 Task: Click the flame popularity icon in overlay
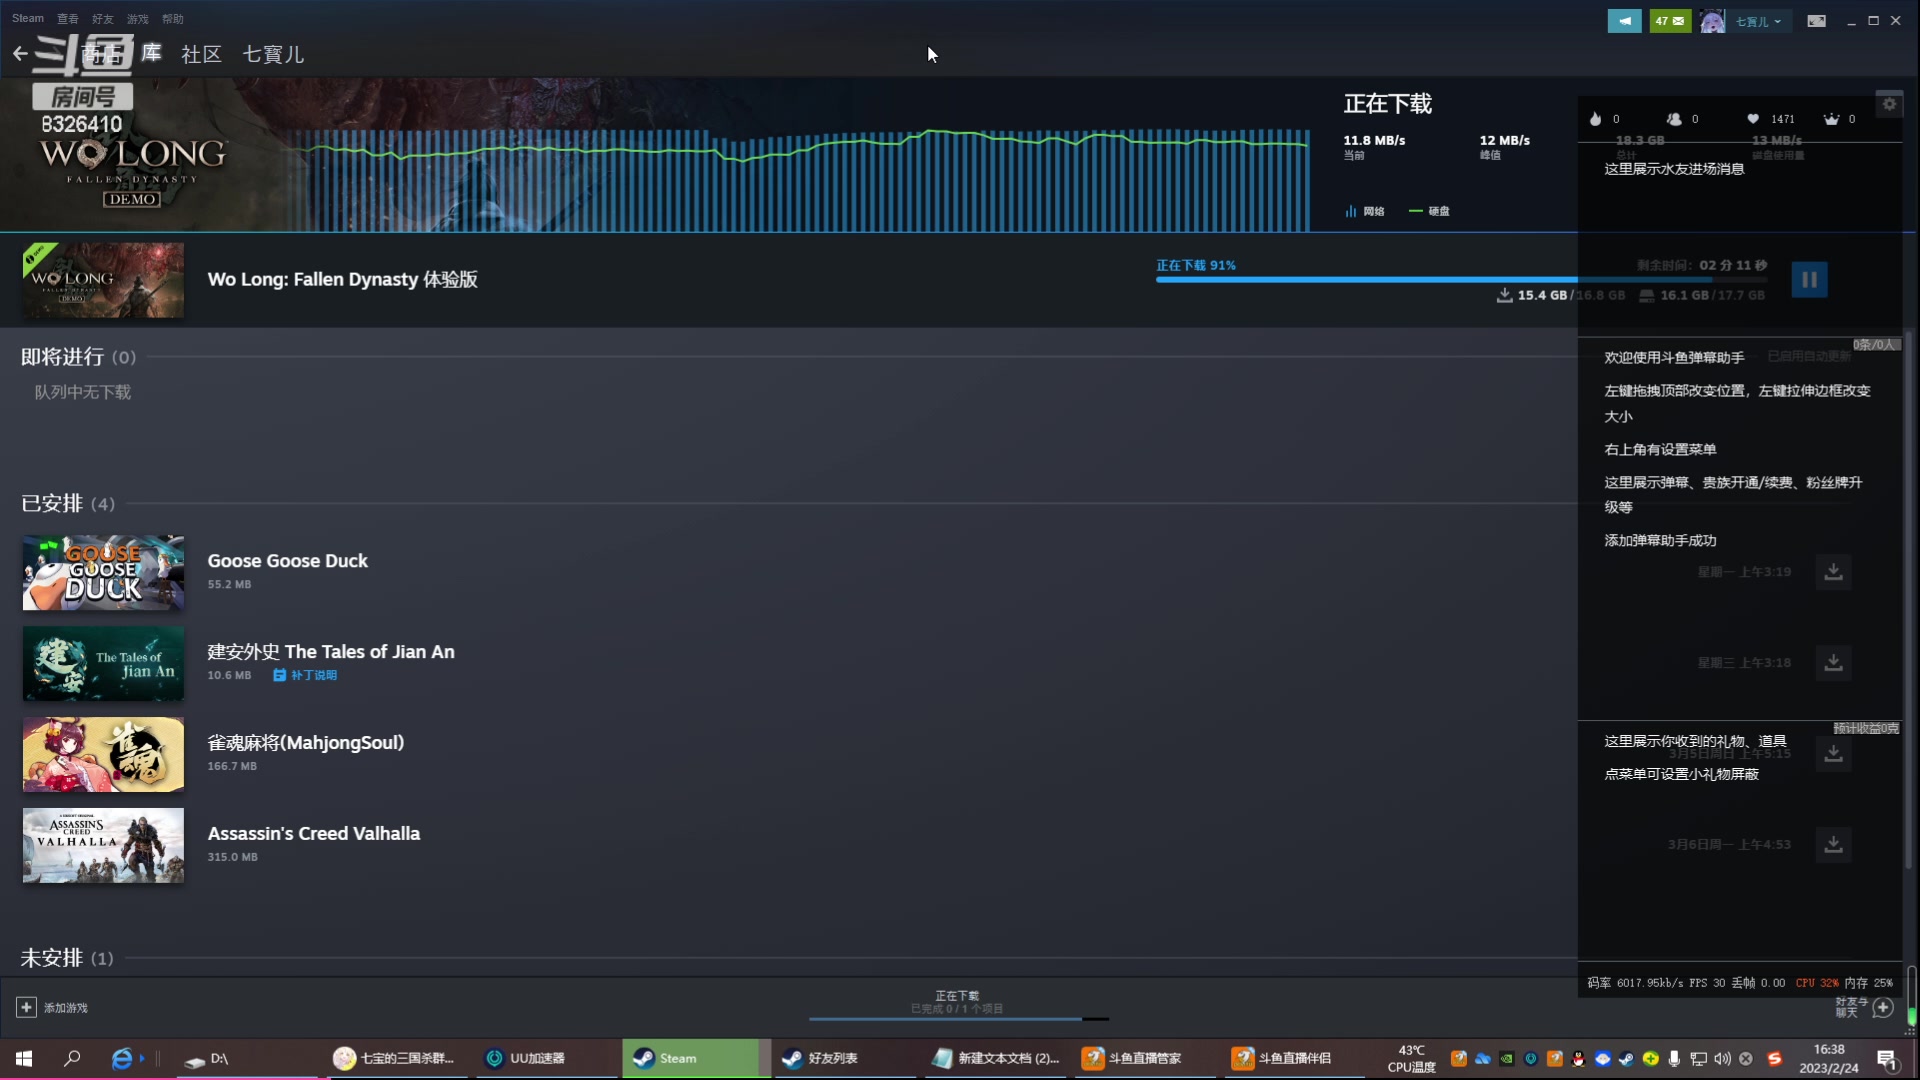(1595, 119)
